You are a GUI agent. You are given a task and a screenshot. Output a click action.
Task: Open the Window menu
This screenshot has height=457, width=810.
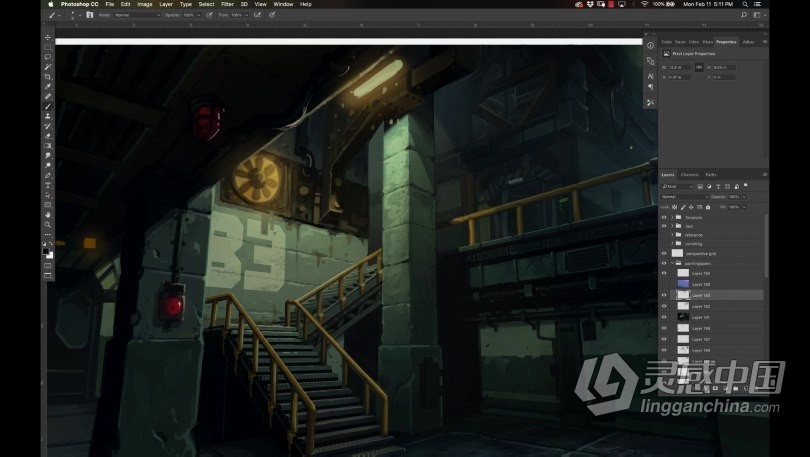pos(283,4)
